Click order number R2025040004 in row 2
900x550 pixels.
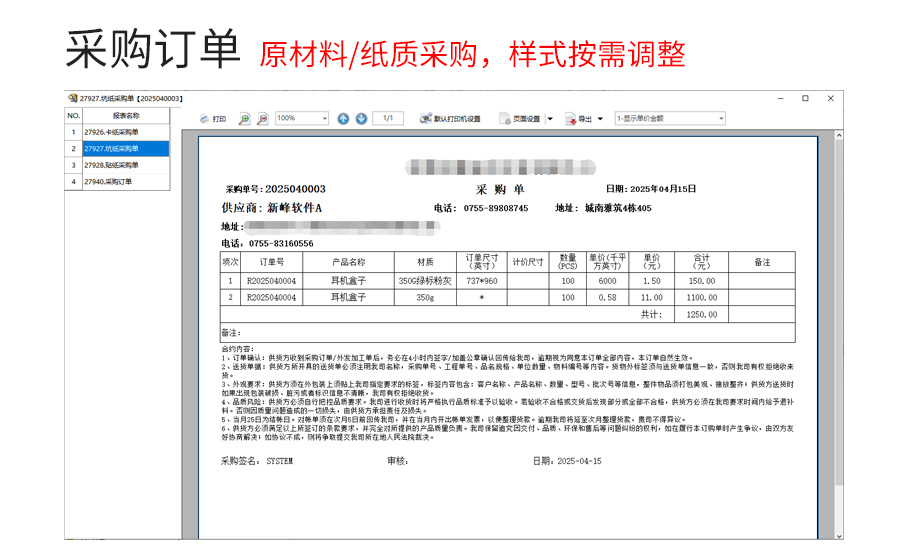point(271,297)
